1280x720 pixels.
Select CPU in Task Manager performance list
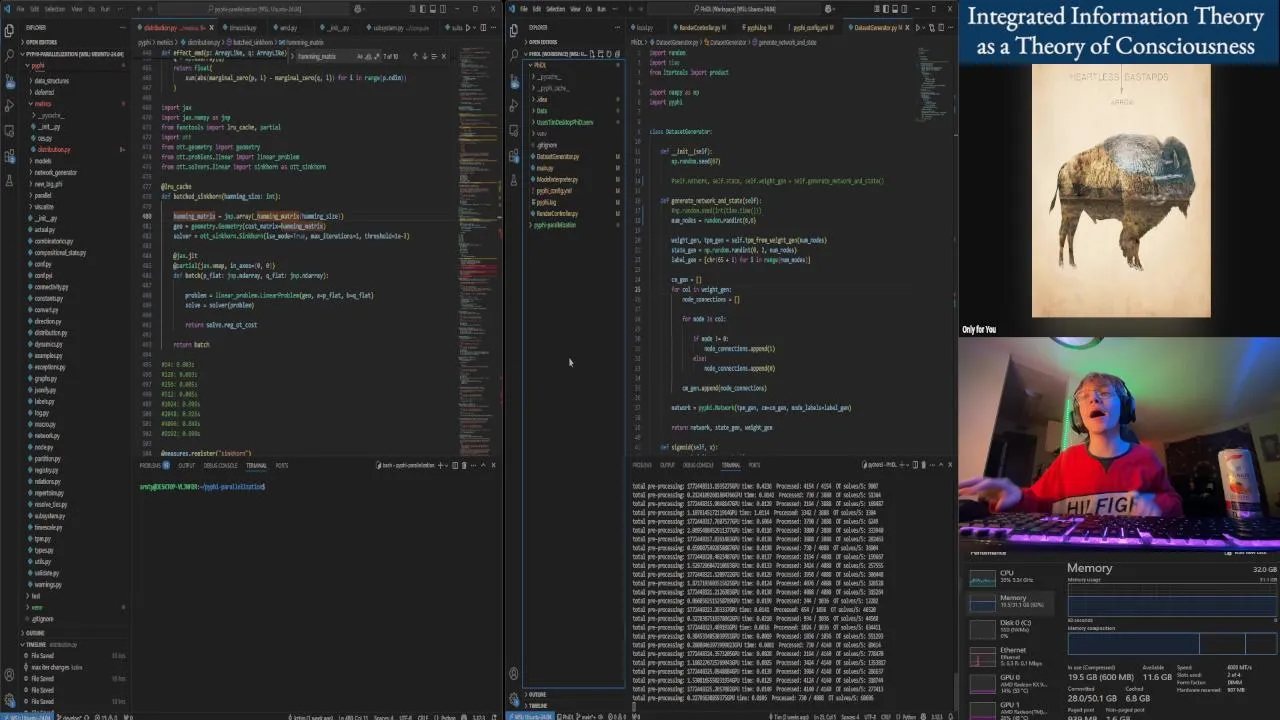[1008, 577]
